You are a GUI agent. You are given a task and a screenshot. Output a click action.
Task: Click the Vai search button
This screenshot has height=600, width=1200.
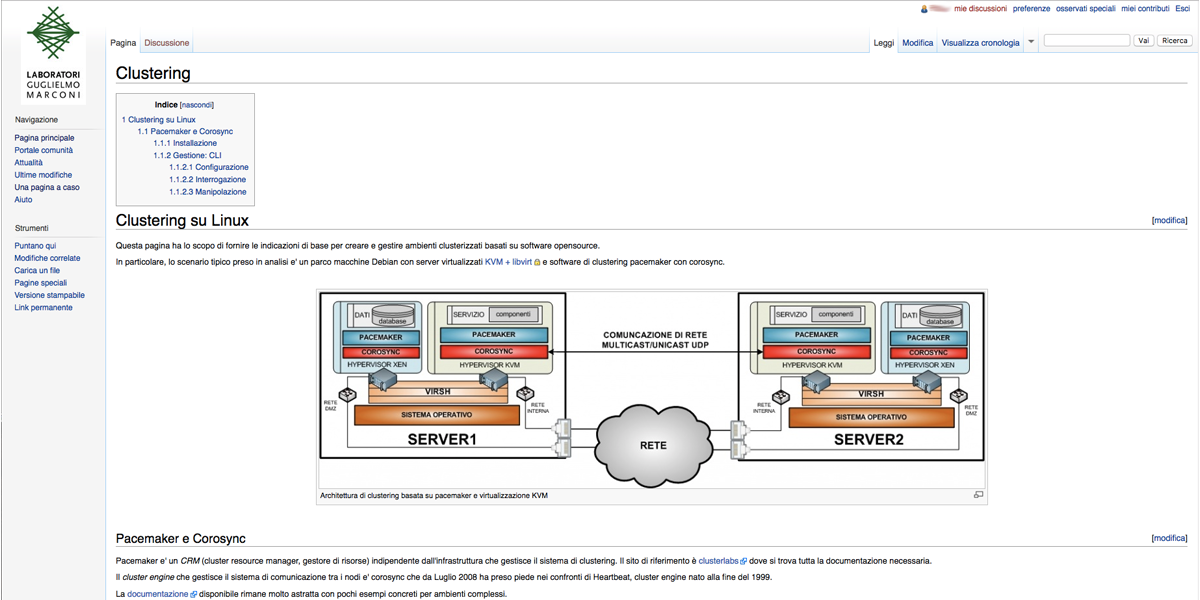point(1144,41)
